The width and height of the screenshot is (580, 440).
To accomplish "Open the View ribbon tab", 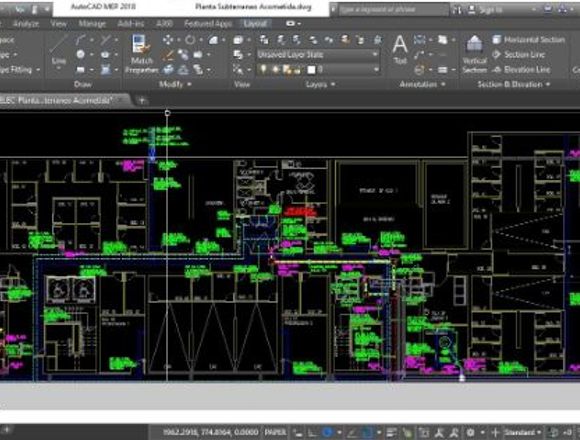I will pos(58,24).
